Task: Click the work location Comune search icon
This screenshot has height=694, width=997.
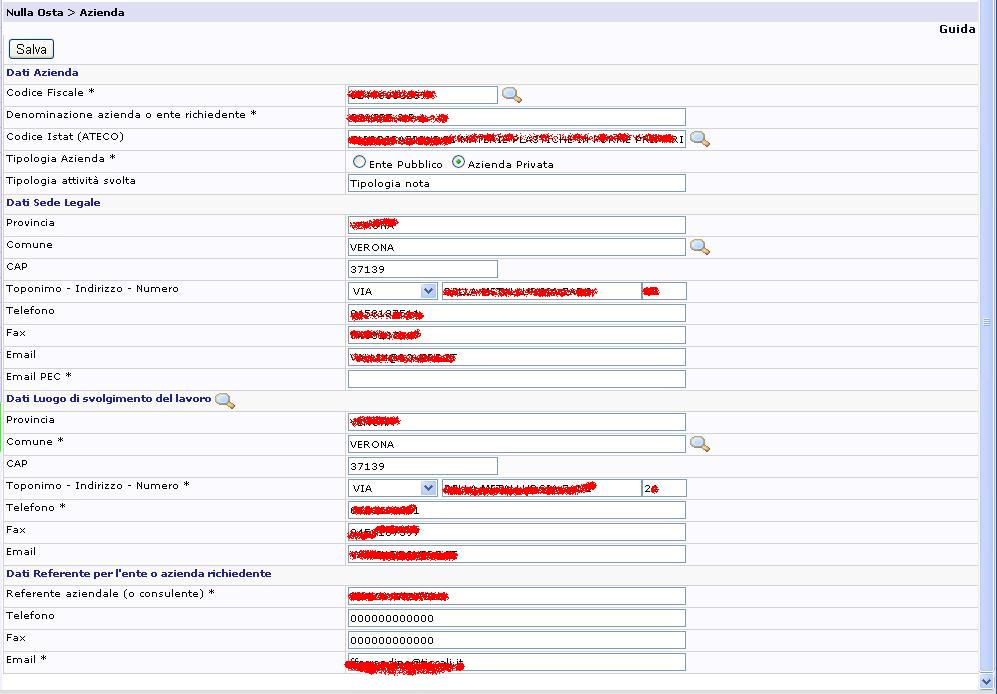Action: pyautogui.click(x=699, y=444)
